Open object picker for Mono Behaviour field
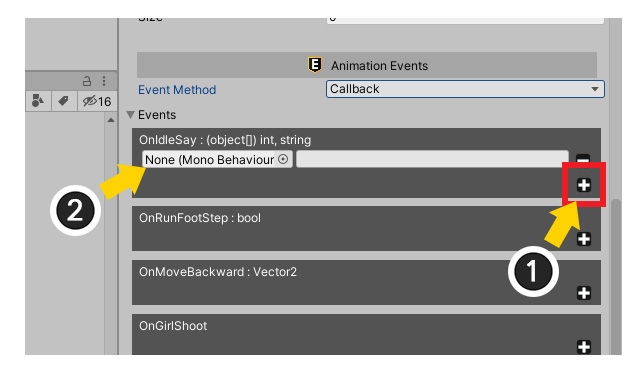 [283, 159]
